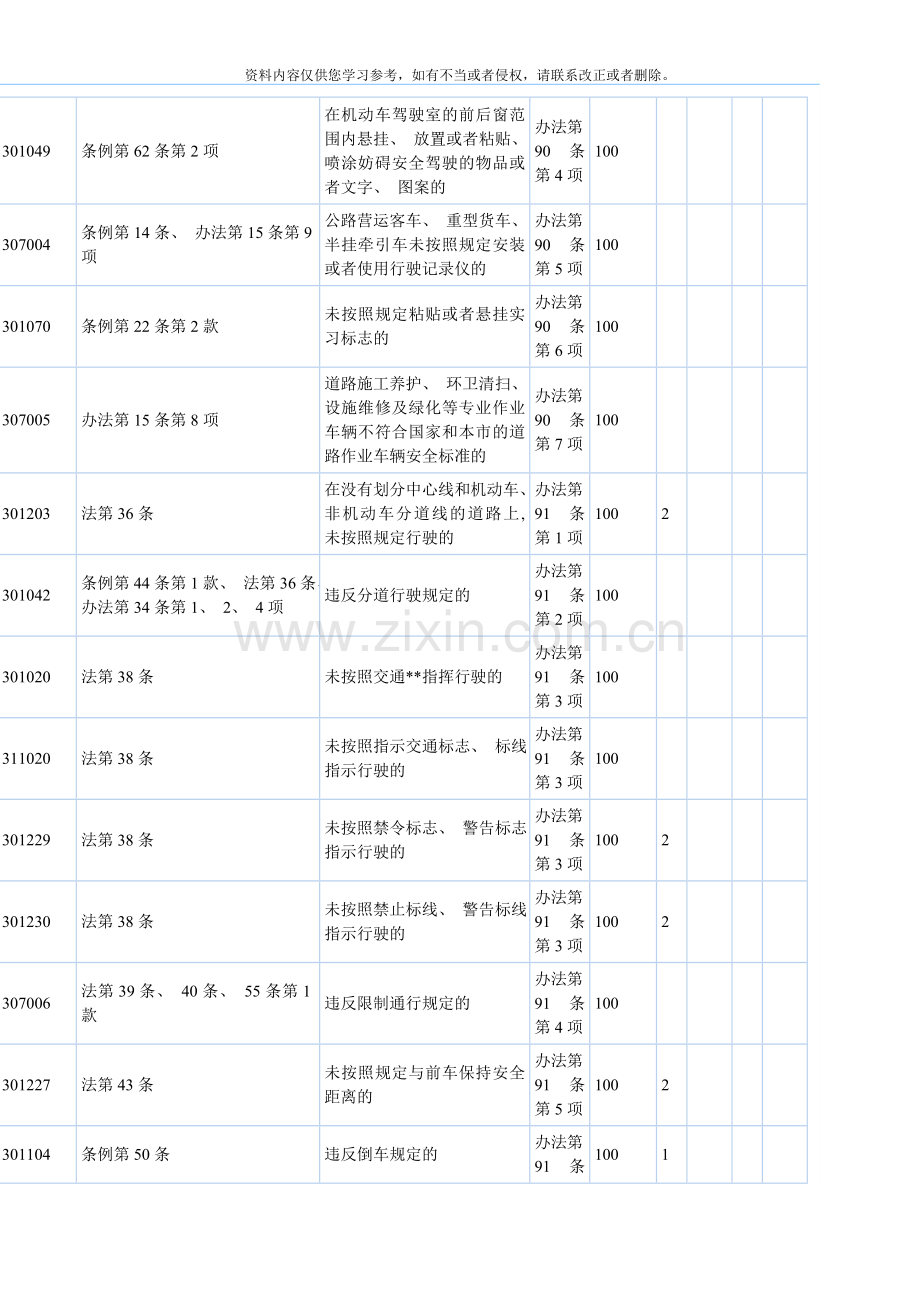Click code 301230 in first column
Viewport: 920px width, 1302px height.
pos(26,922)
